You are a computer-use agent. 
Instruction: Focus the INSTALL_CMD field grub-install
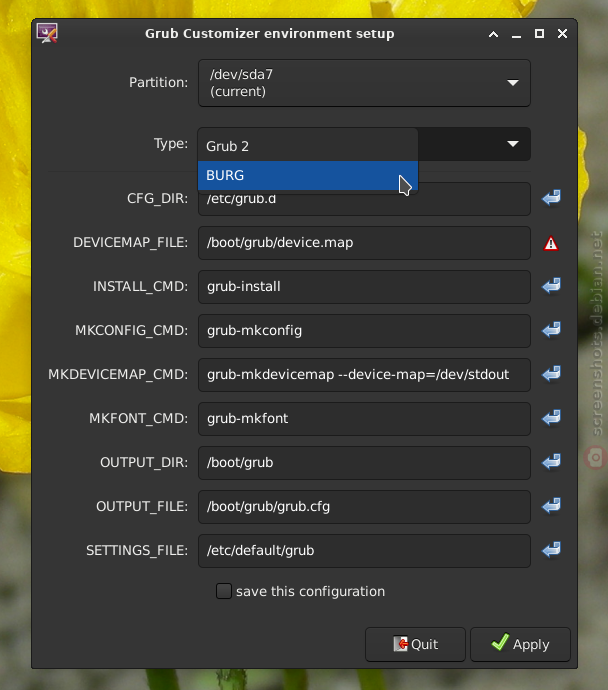pos(364,287)
